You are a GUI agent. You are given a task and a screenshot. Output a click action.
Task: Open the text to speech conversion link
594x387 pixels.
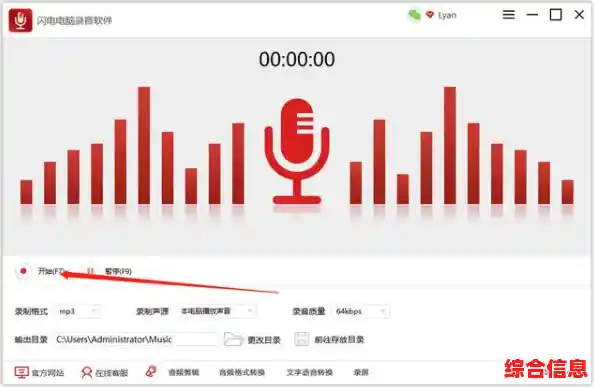(310, 373)
